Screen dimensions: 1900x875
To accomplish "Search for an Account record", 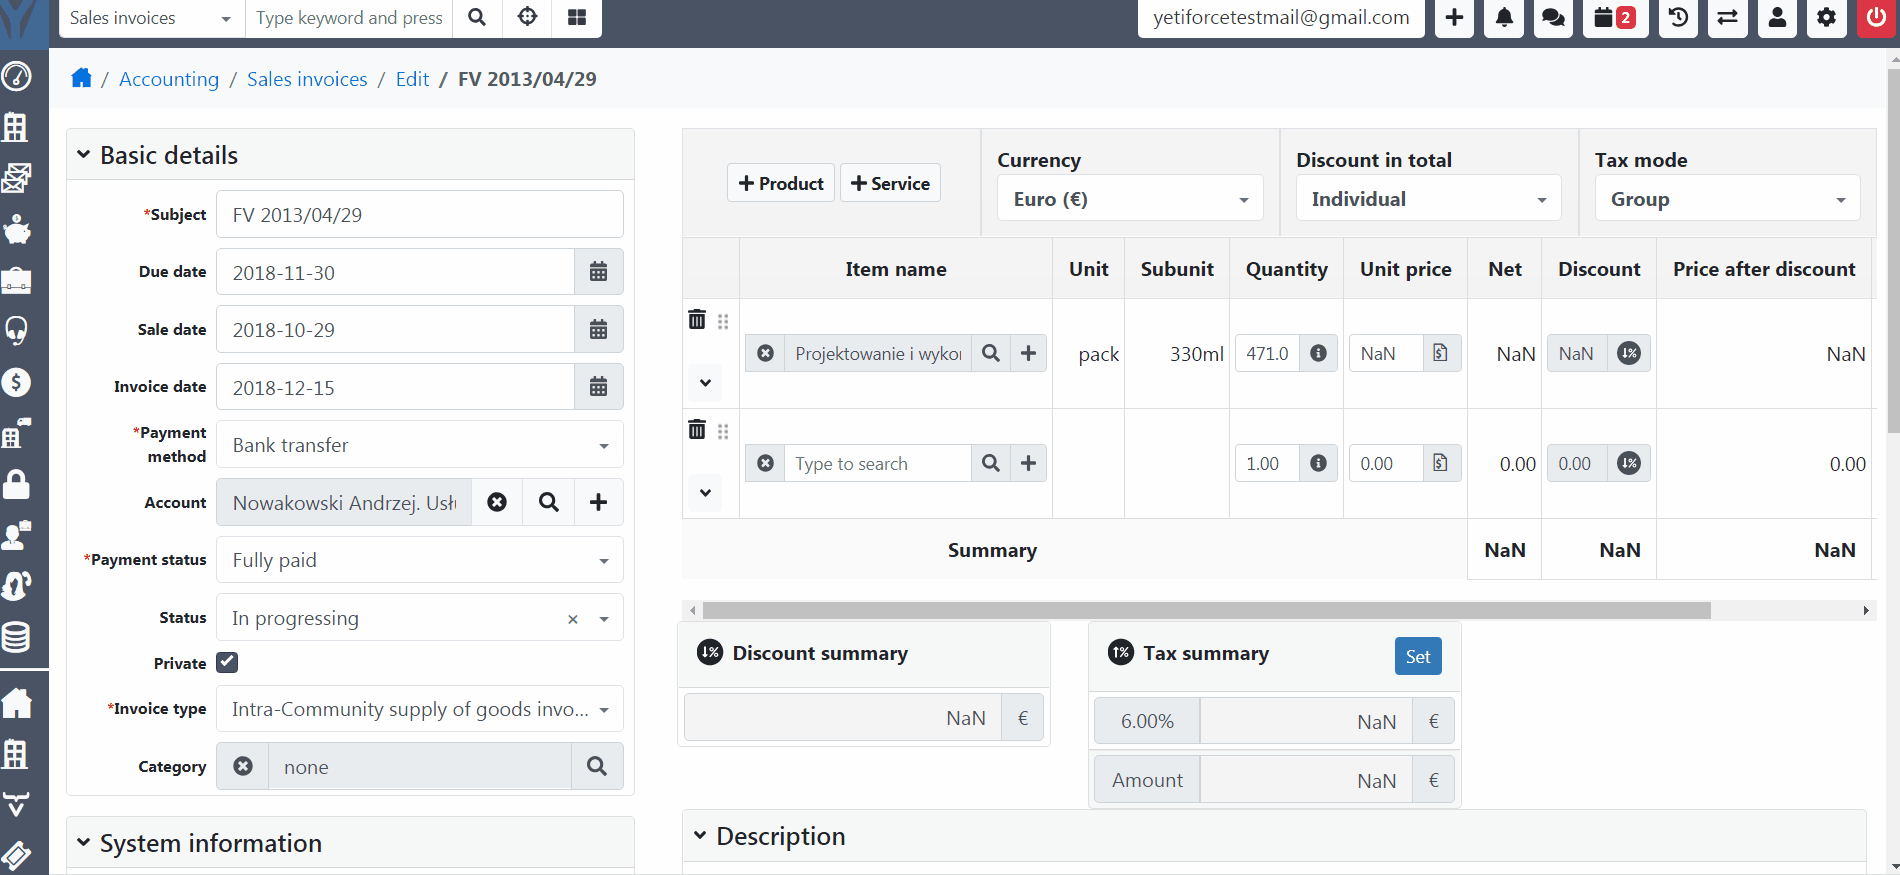I will tap(548, 502).
